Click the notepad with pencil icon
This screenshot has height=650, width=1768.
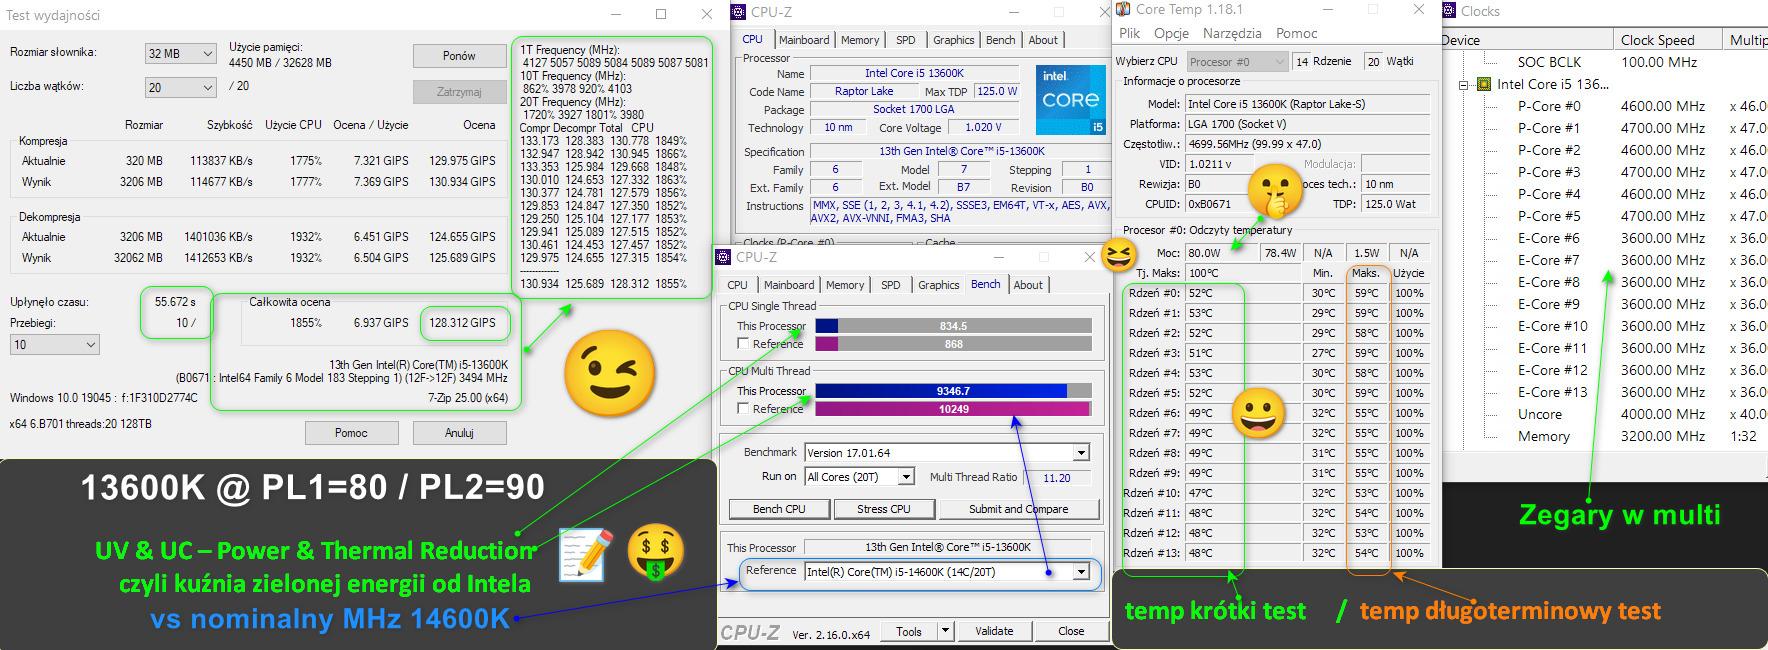click(585, 553)
